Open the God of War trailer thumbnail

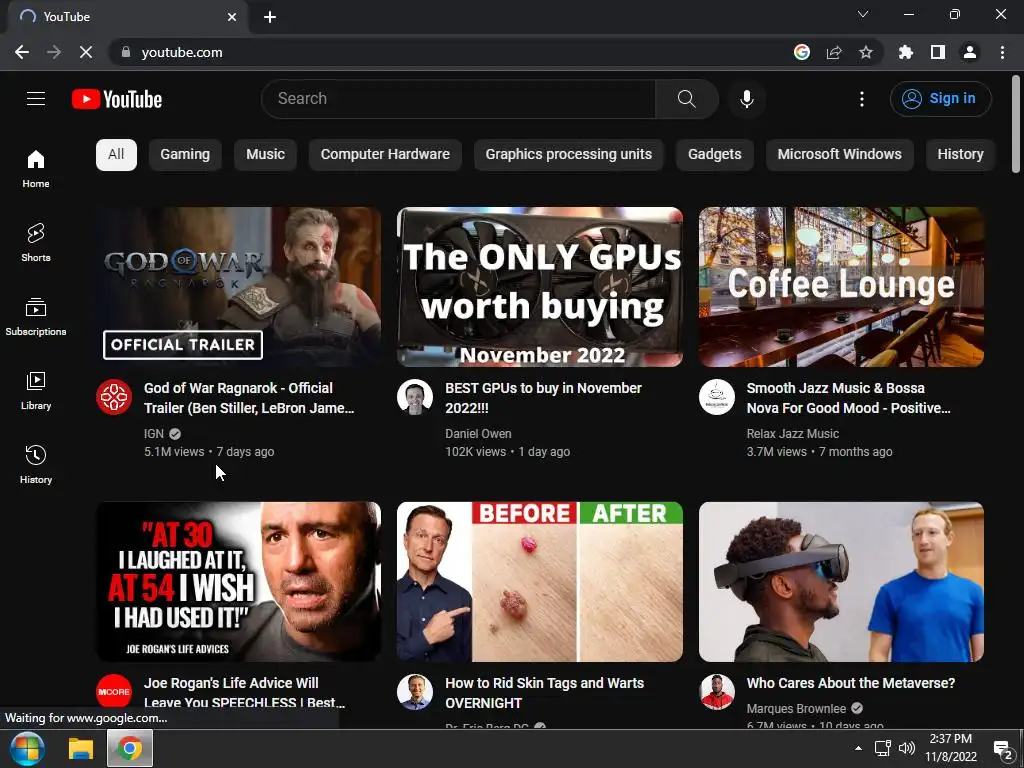click(x=238, y=287)
